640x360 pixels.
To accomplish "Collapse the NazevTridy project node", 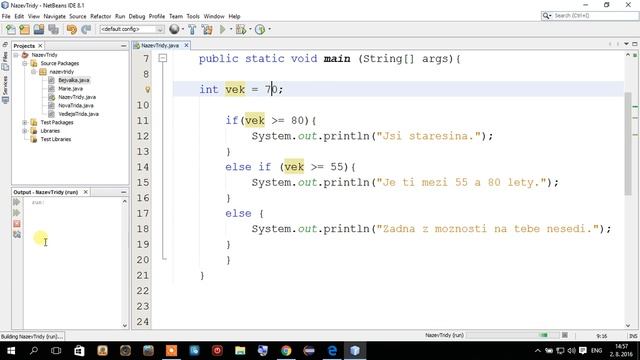I will 16,55.
